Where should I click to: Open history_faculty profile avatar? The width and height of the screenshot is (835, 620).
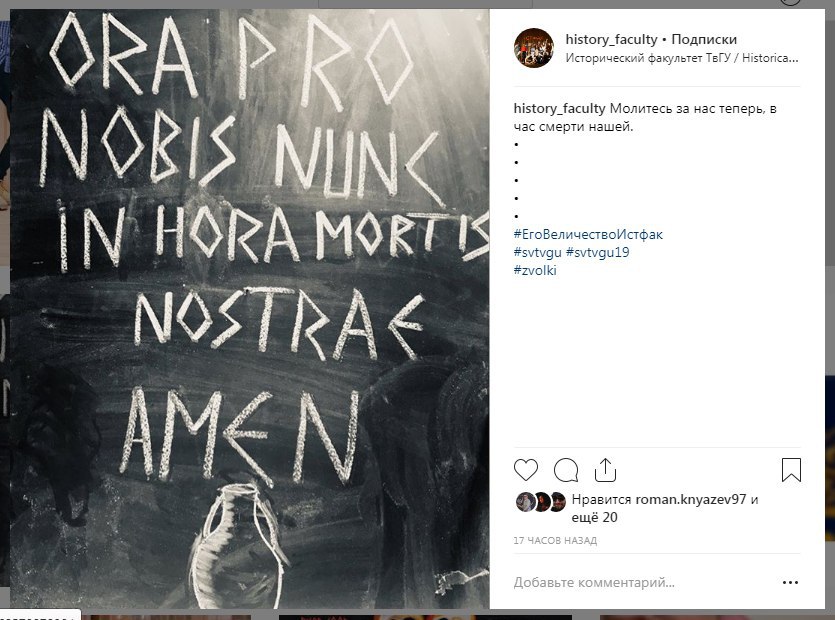534,48
